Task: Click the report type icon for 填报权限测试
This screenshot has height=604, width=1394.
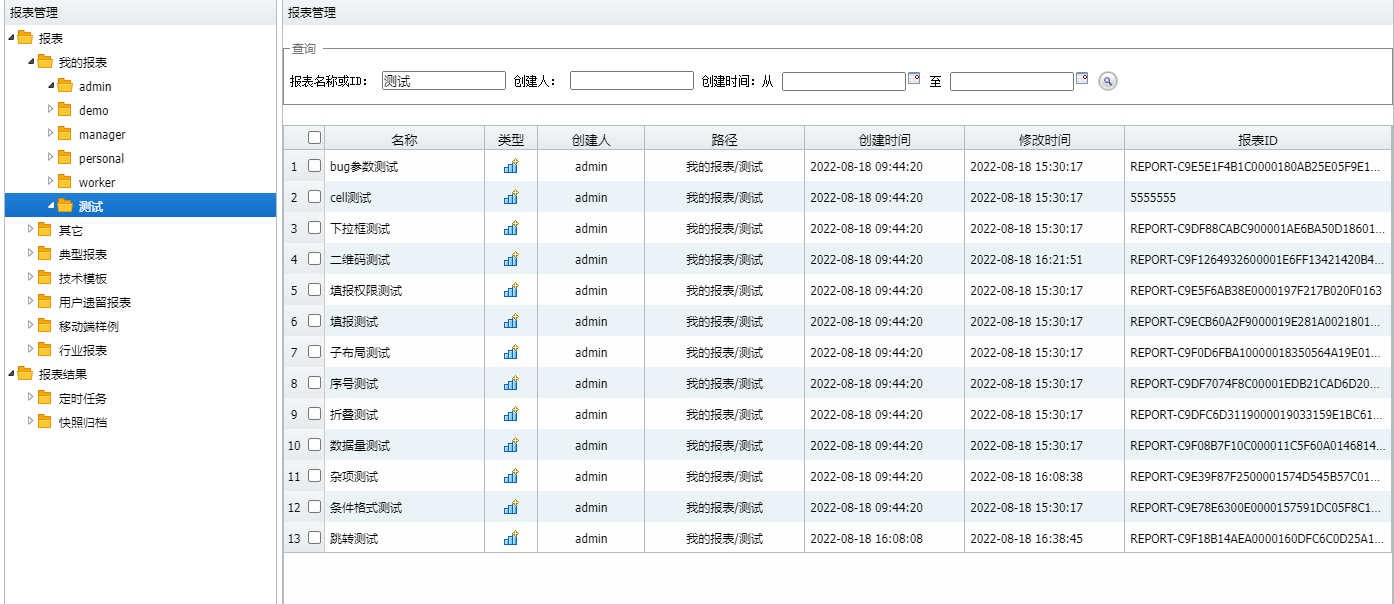Action: tap(511, 290)
